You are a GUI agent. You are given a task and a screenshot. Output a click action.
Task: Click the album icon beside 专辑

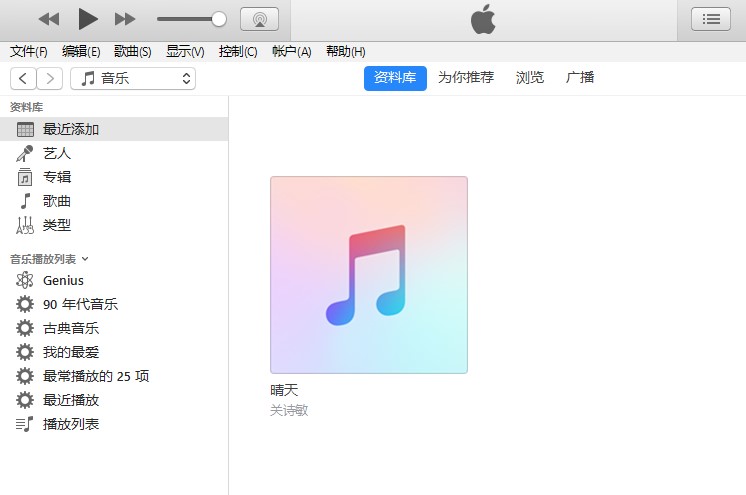pos(25,177)
